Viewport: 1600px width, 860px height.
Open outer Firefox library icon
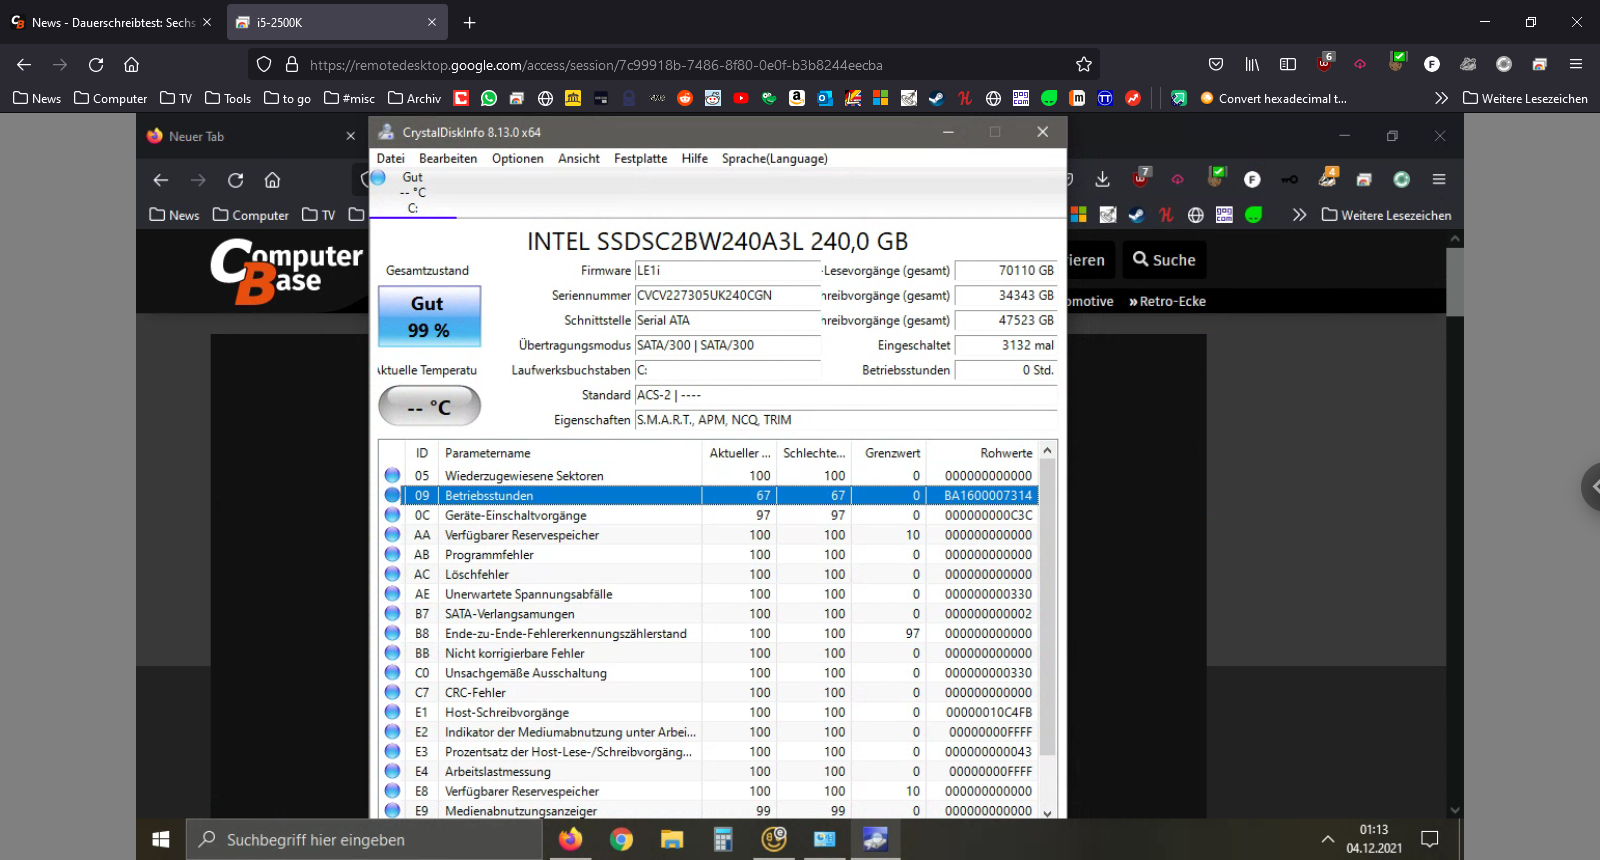coord(1252,64)
